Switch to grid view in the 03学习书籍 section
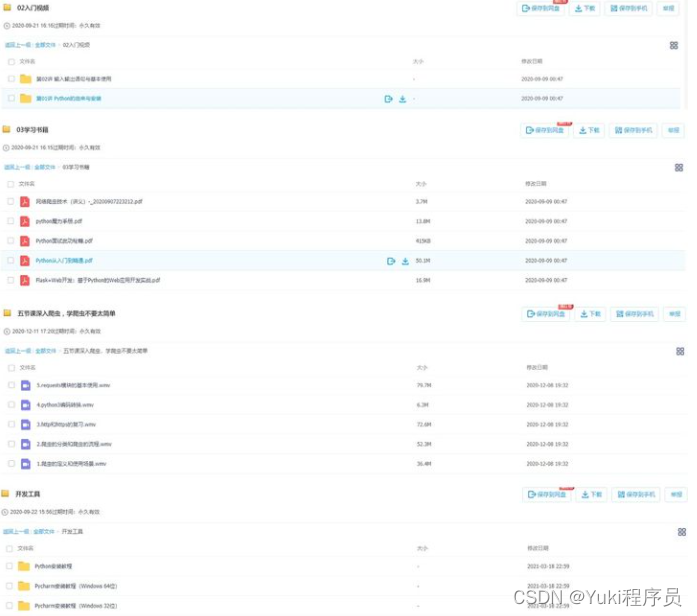This screenshot has height=616, width=697. 679,167
